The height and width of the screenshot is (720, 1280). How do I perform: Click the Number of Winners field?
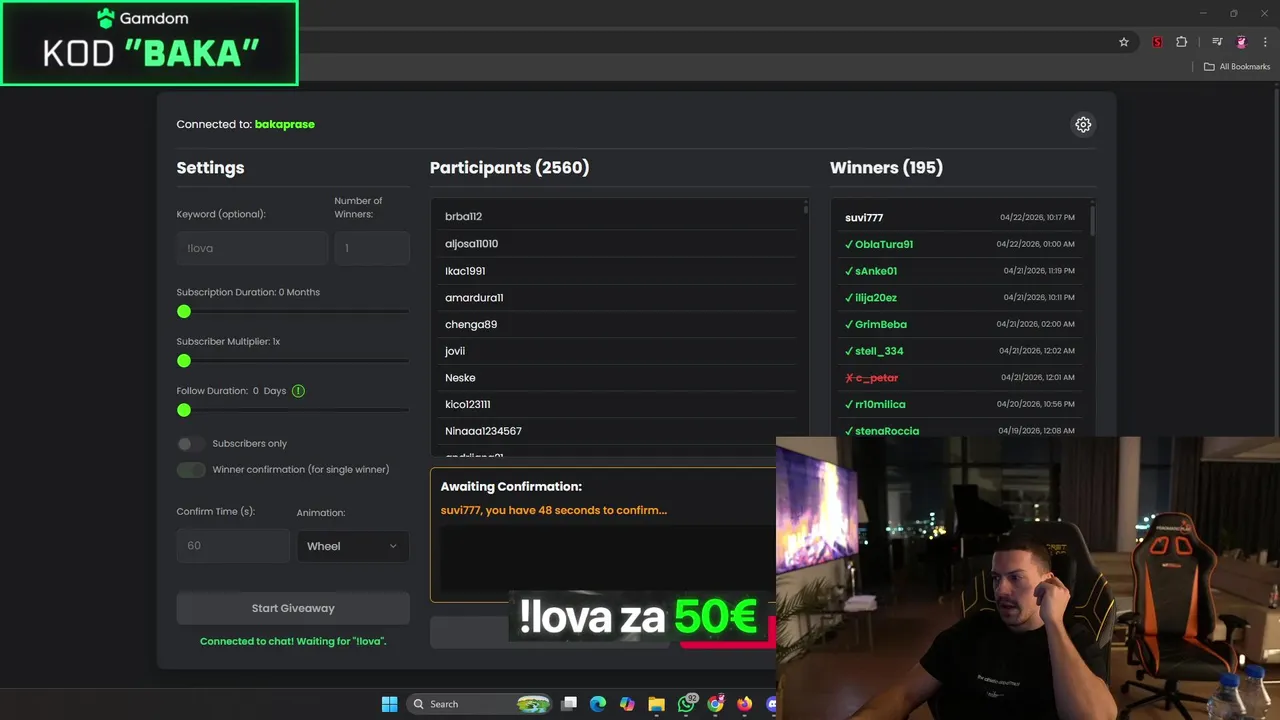[x=372, y=248]
